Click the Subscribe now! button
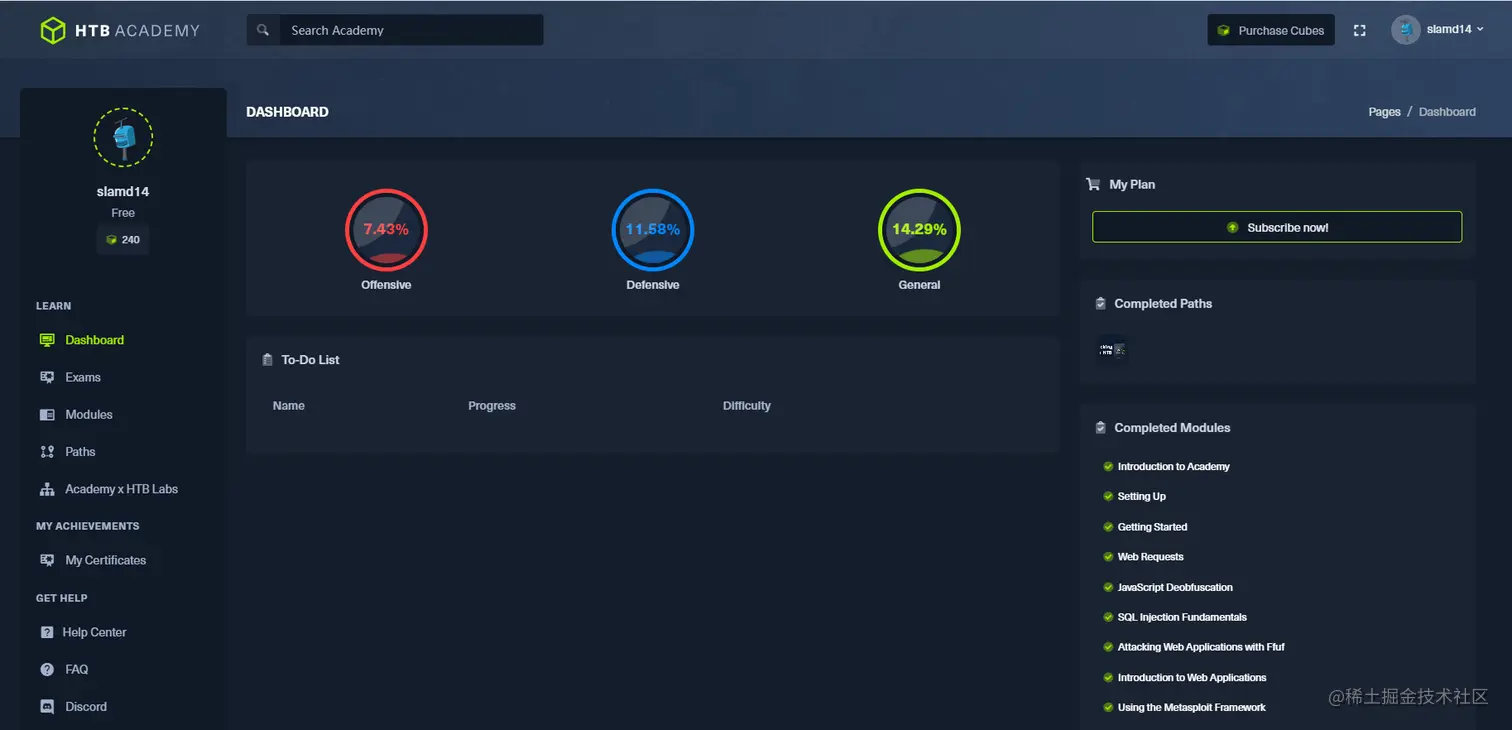Image resolution: width=1512 pixels, height=730 pixels. 1277,227
